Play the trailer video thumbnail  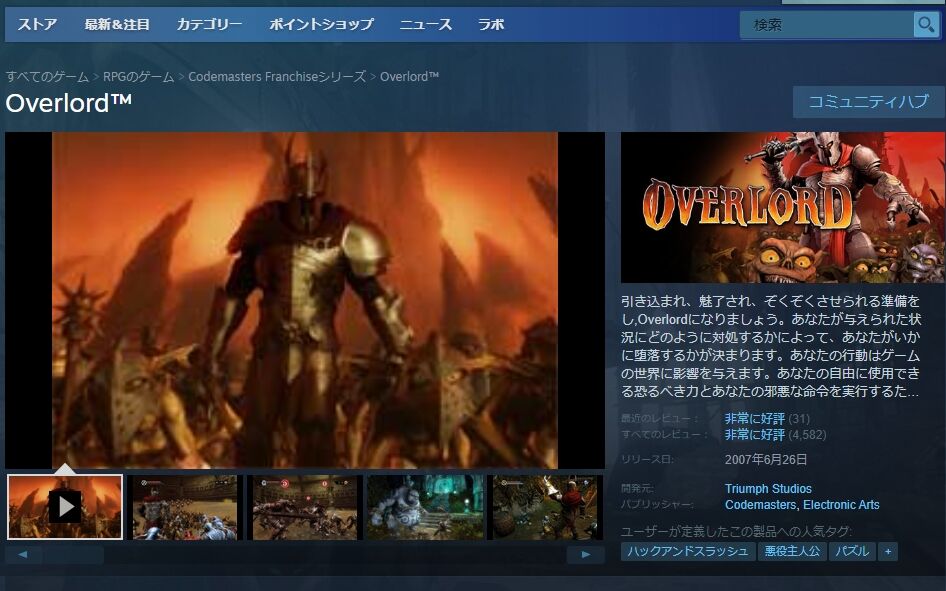(x=65, y=507)
